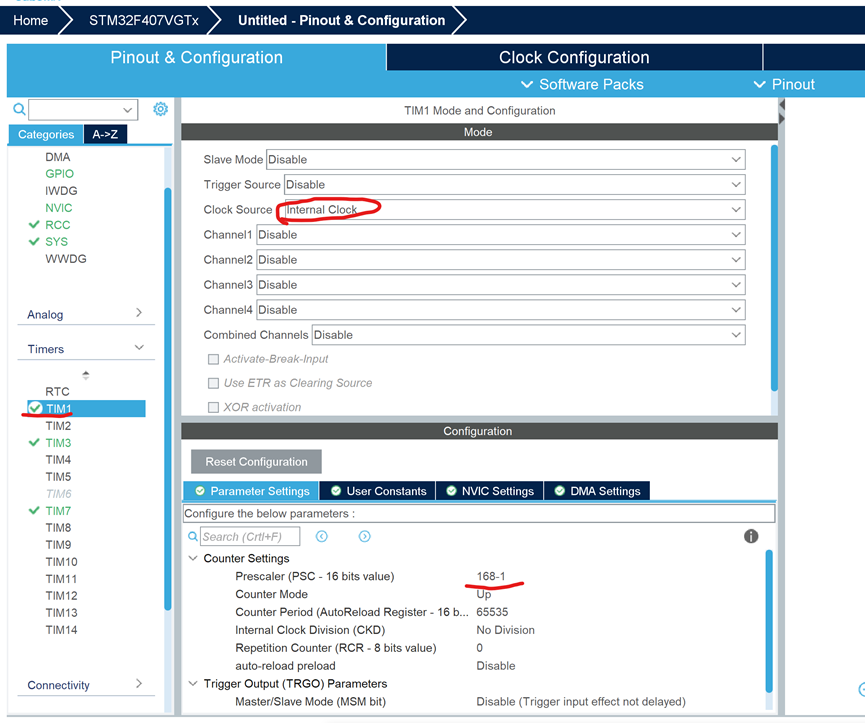
Task: Click the auto-reload preload value Disable
Action: [495, 666]
